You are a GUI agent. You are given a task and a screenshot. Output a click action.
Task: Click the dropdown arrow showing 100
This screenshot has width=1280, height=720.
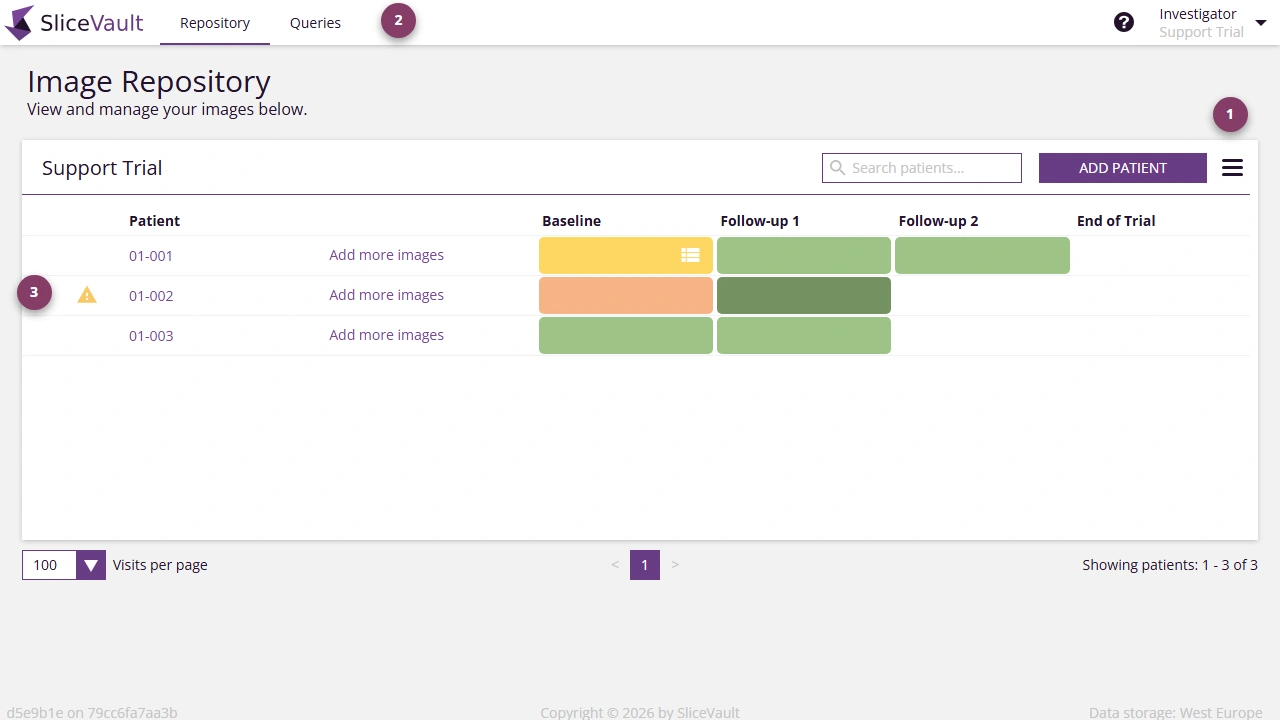click(90, 565)
